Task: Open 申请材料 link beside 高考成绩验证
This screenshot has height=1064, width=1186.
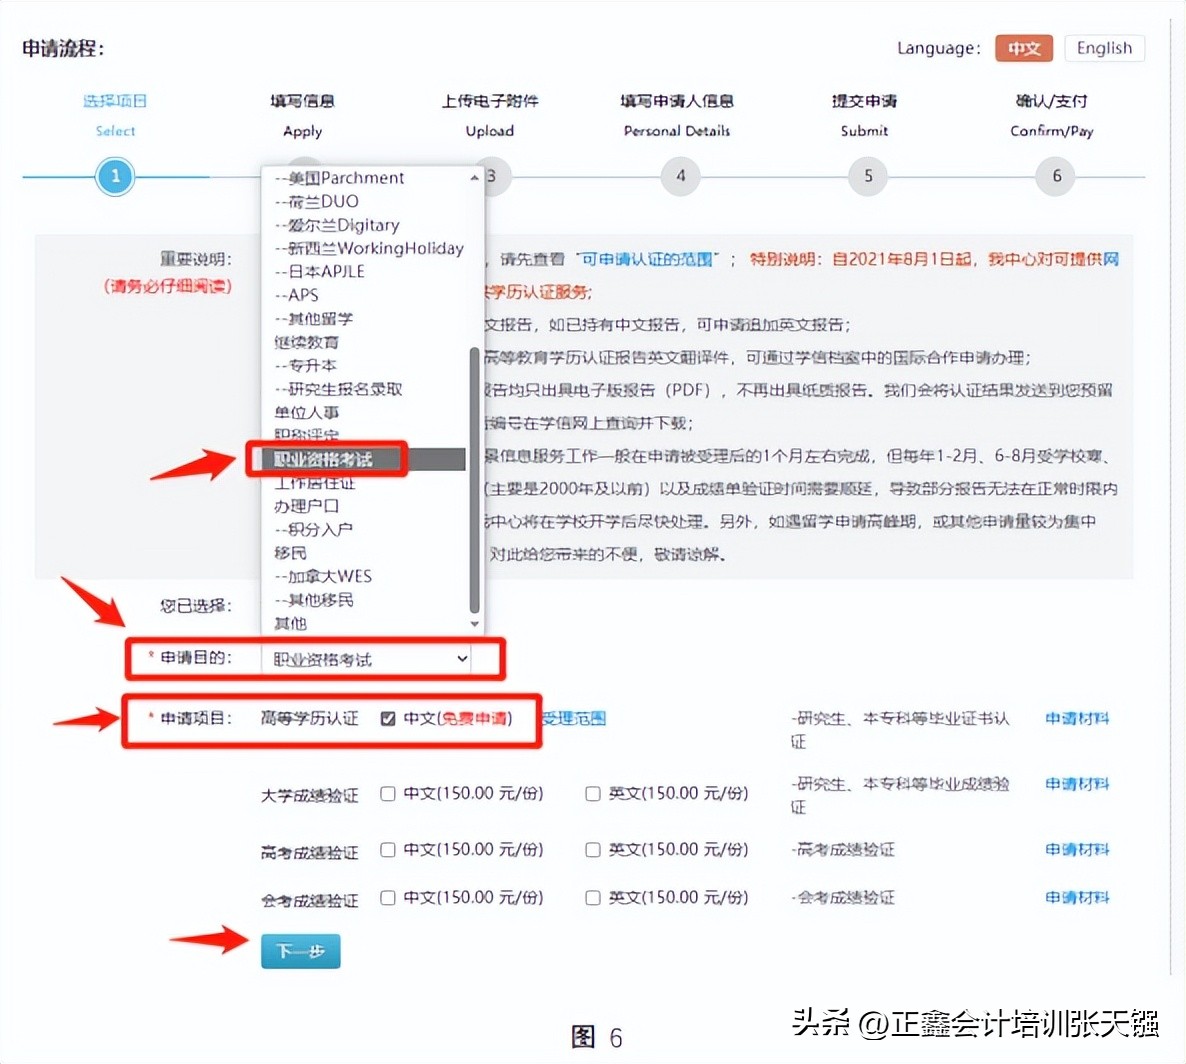Action: [x=1077, y=849]
